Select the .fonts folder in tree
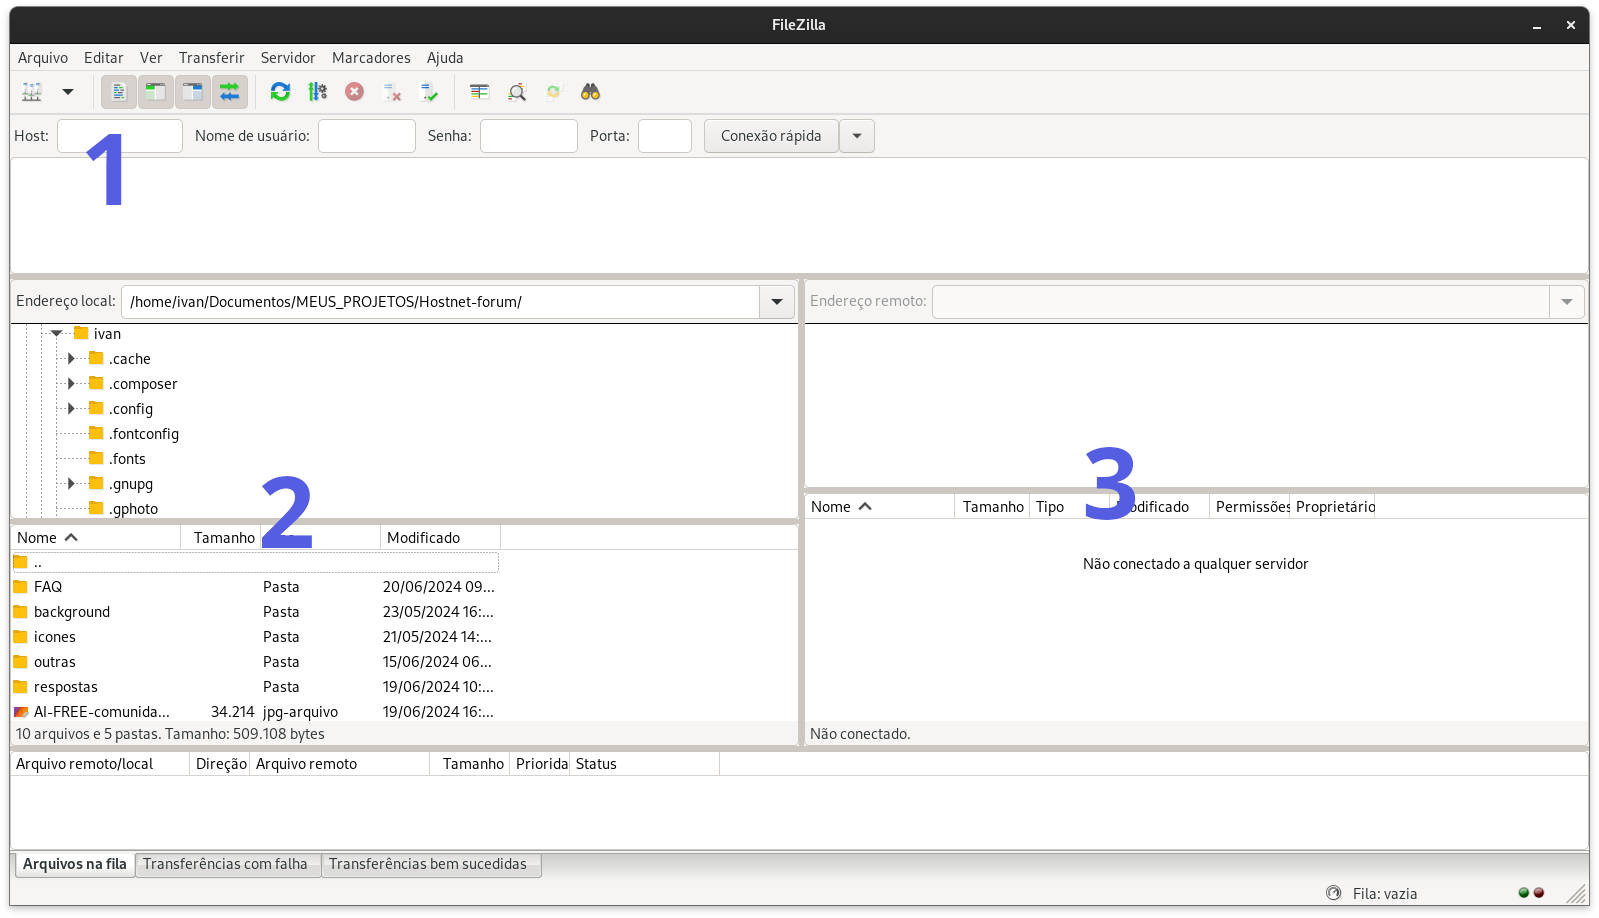This screenshot has width=1599, height=918. tap(127, 459)
